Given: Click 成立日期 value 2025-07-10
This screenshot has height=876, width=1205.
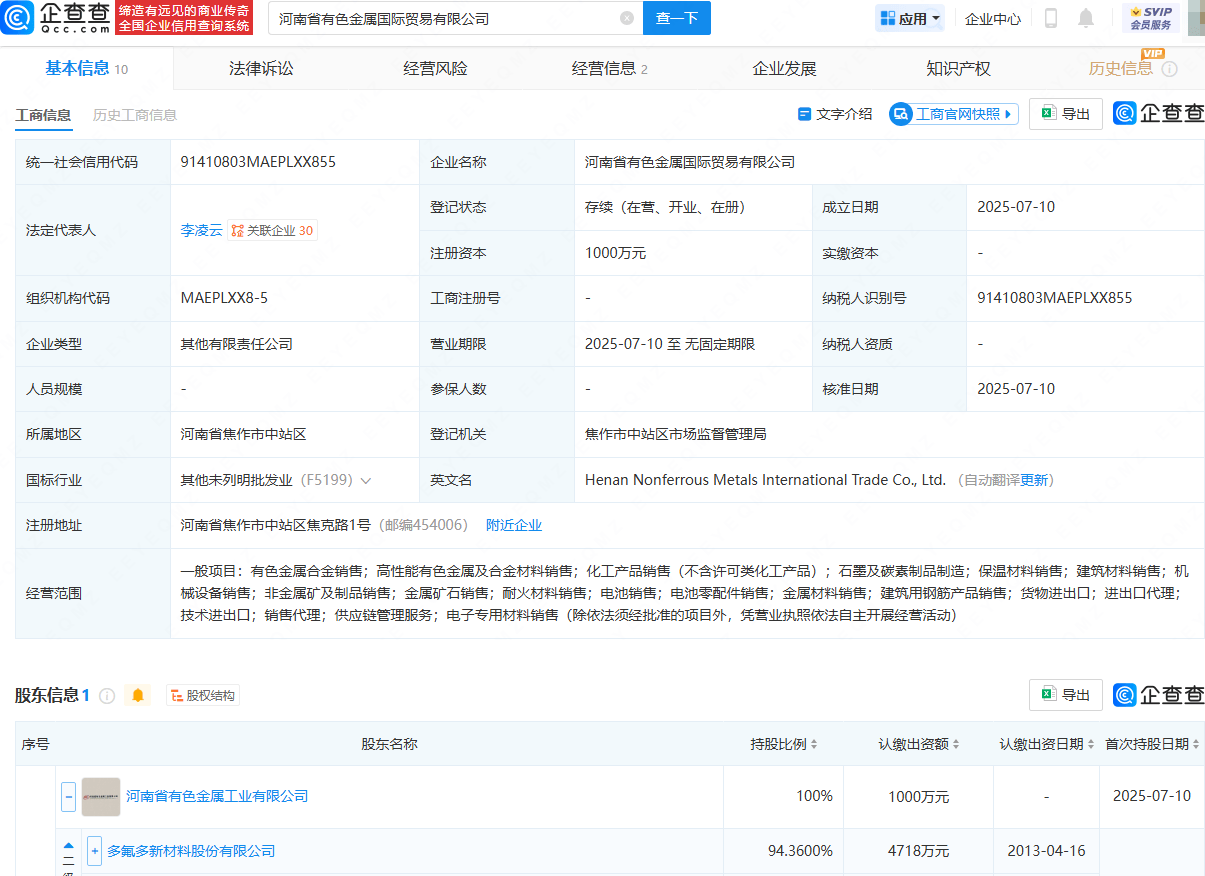Looking at the screenshot, I should click(x=1016, y=207).
